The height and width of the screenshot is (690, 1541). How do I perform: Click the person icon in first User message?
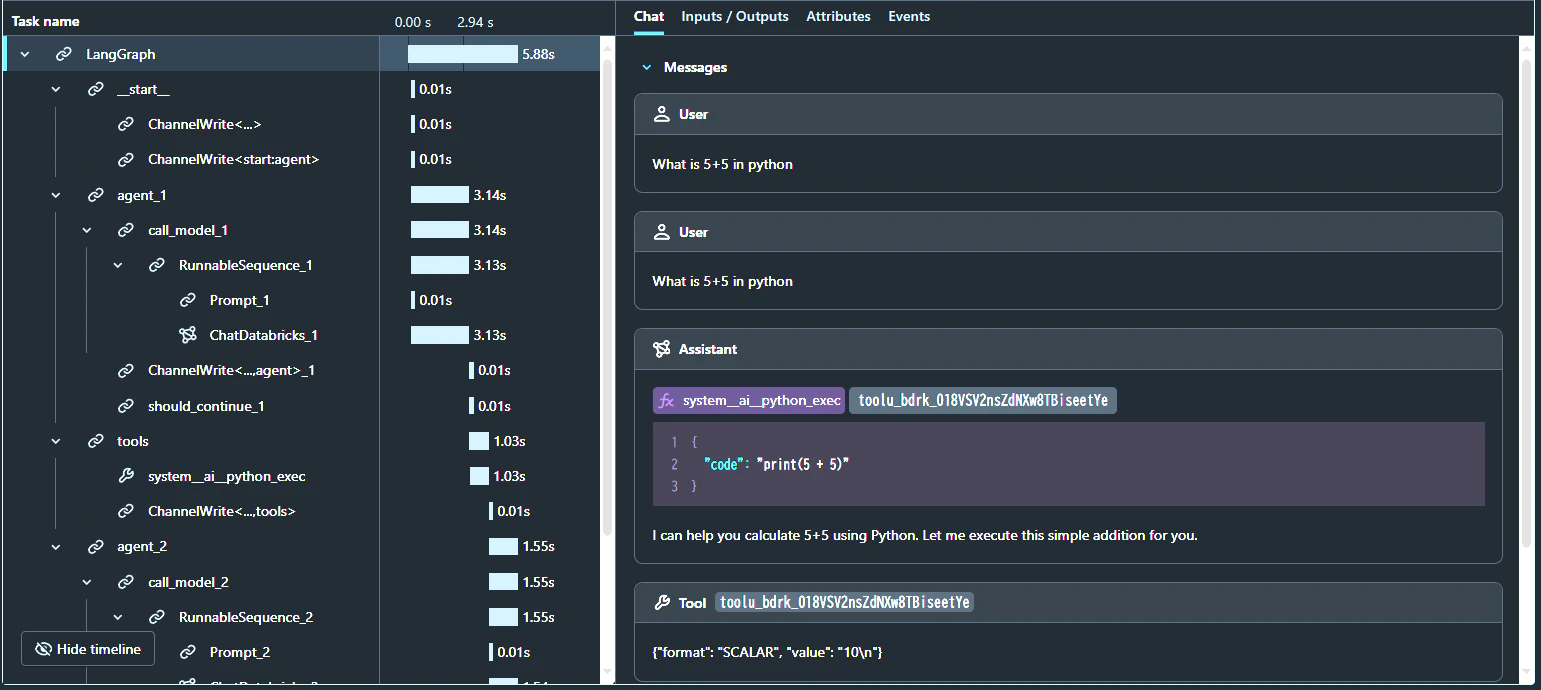coord(661,114)
